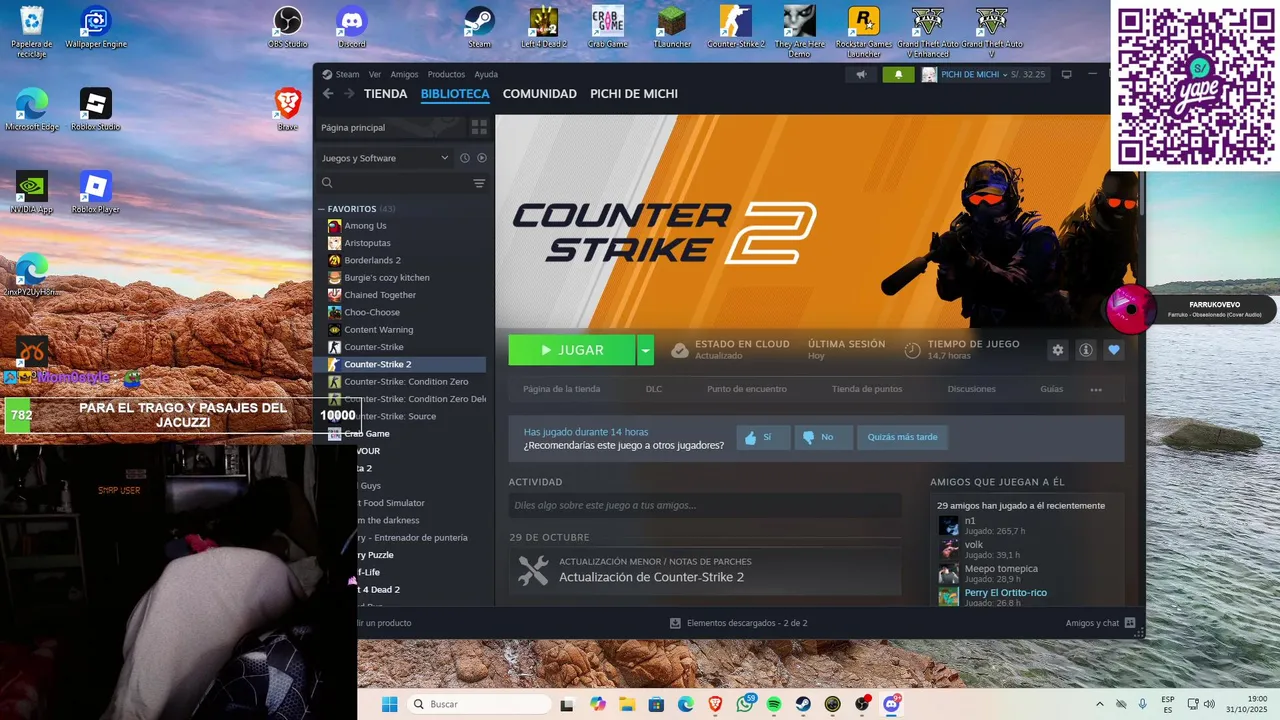The image size is (1280, 720).
Task: Collapse the FAVORITOS category
Action: pos(322,209)
